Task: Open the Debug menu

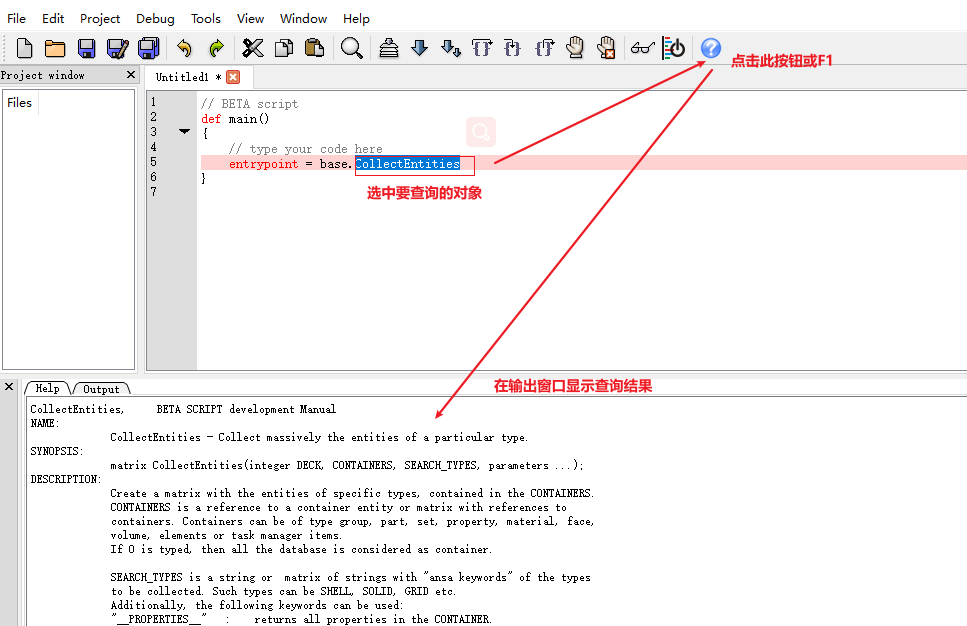Action: pyautogui.click(x=155, y=18)
